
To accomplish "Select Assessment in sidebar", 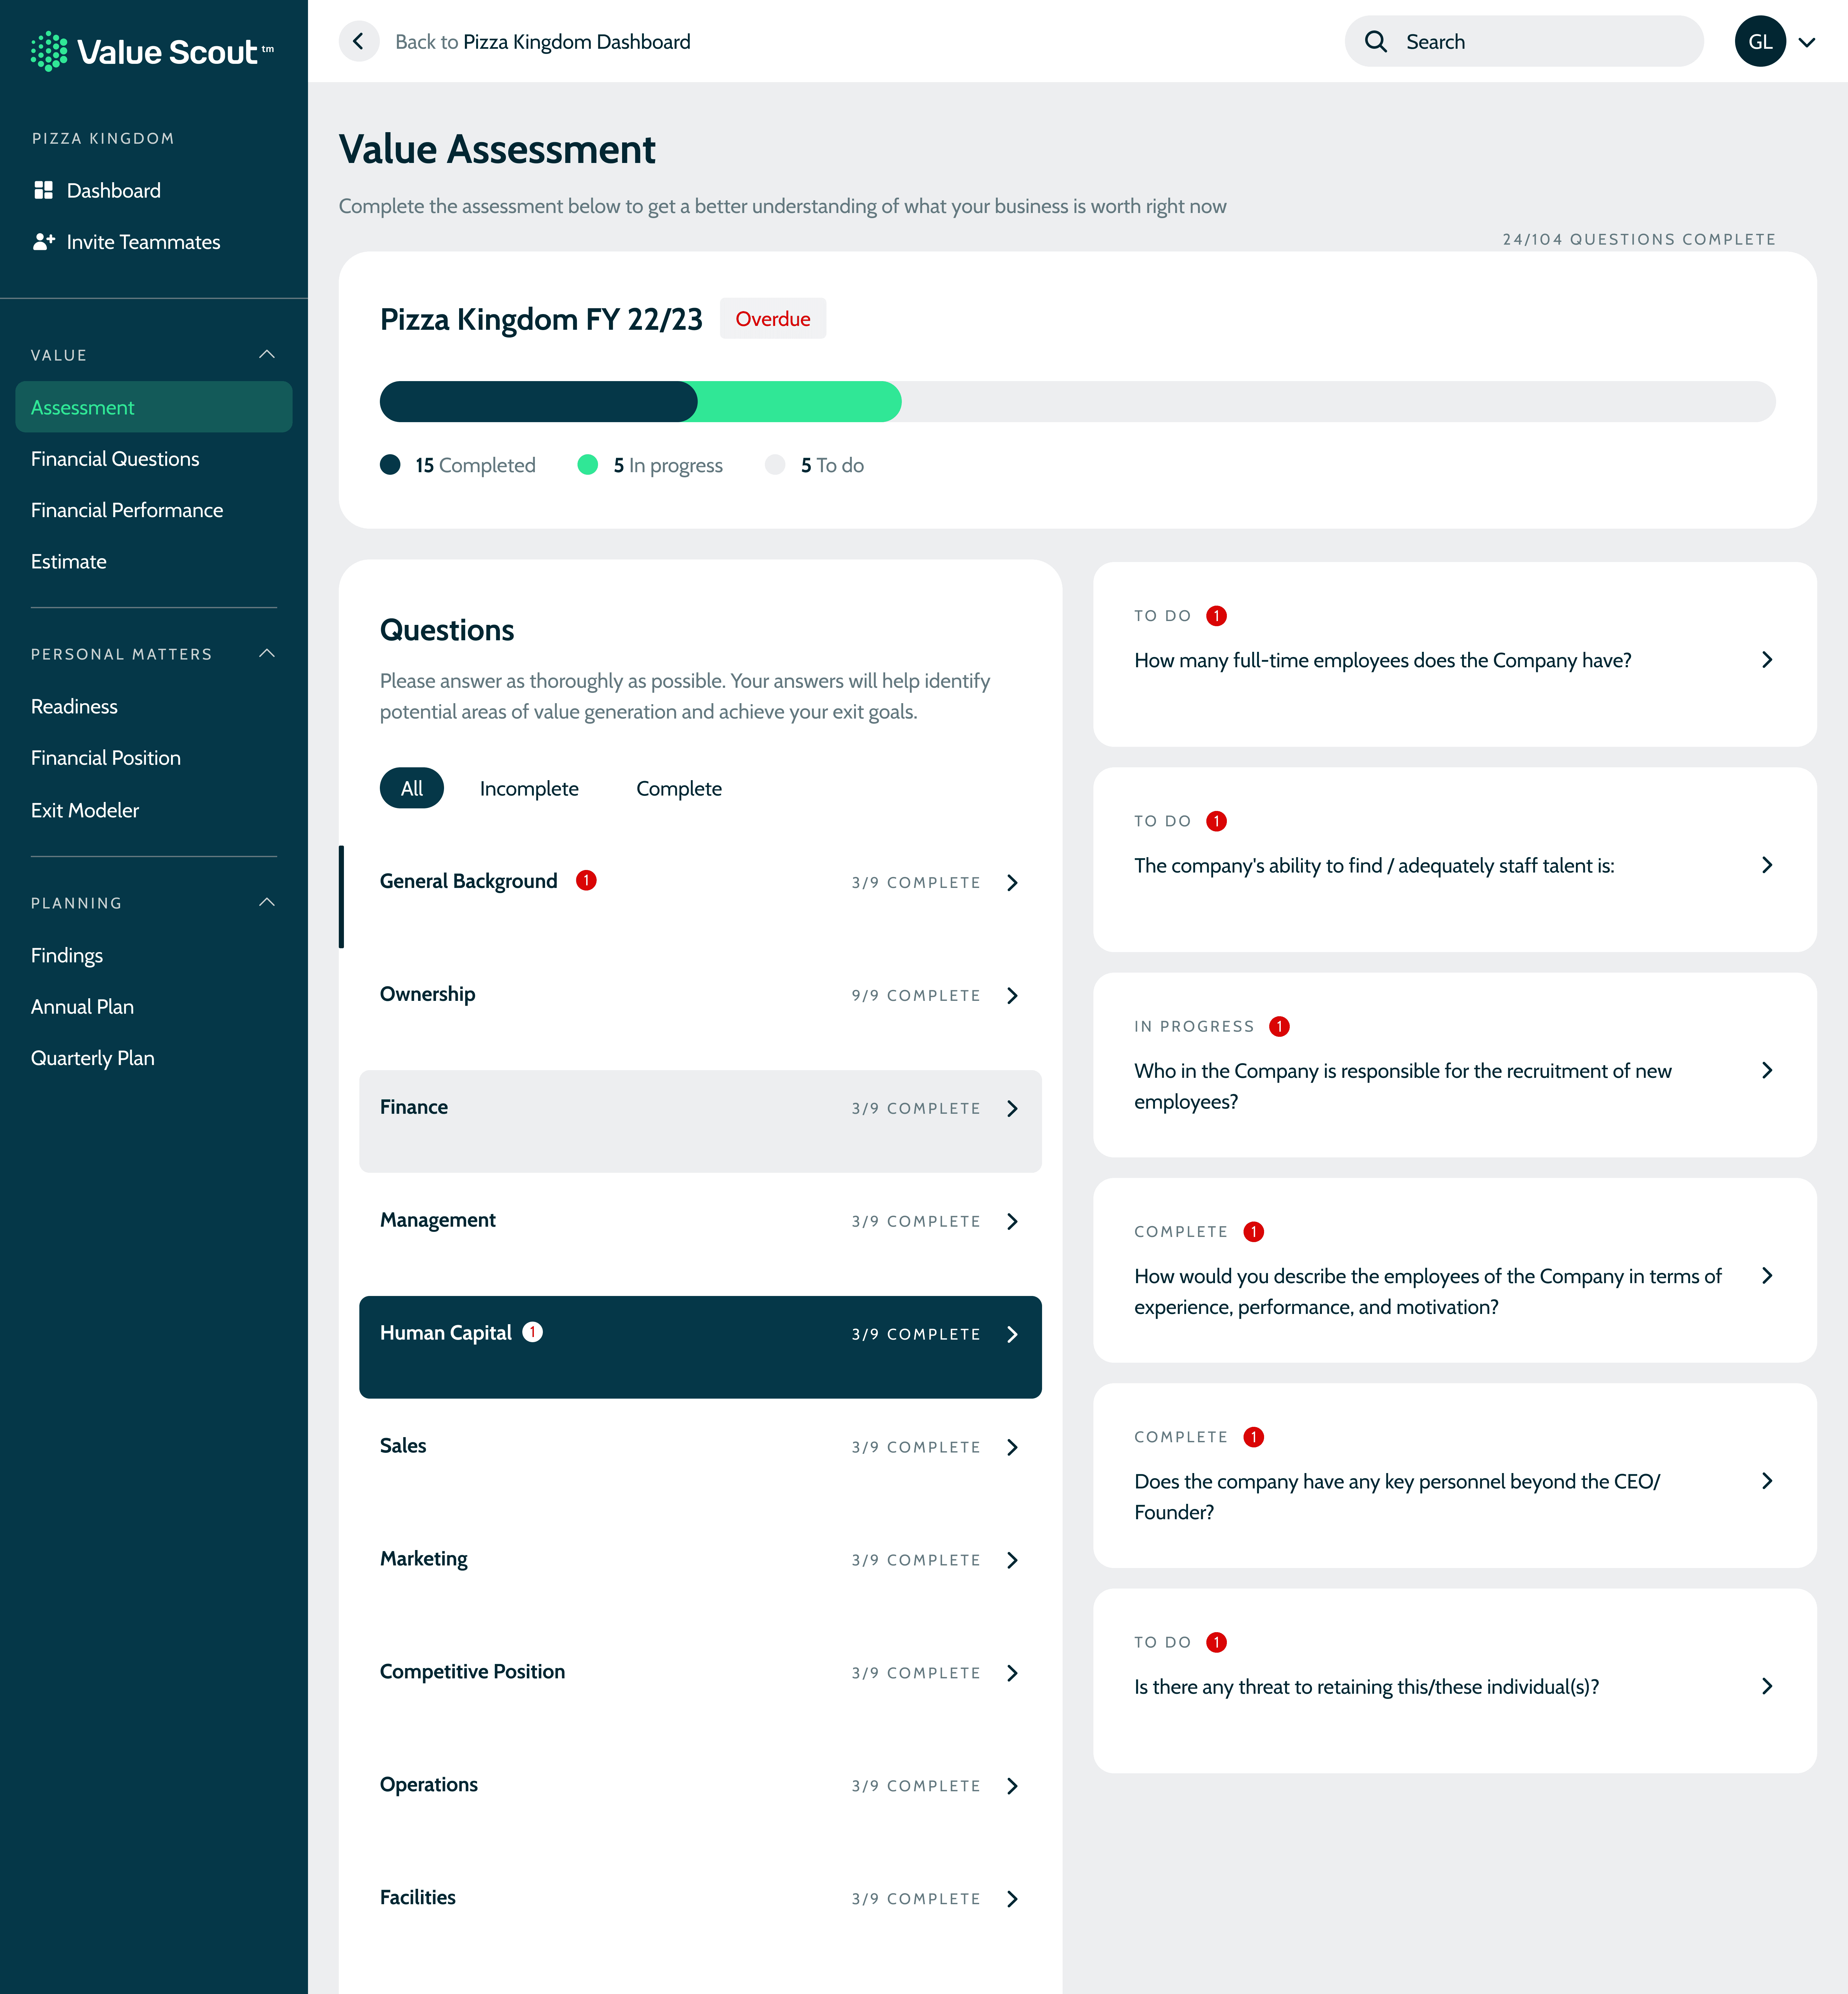I will tap(154, 407).
